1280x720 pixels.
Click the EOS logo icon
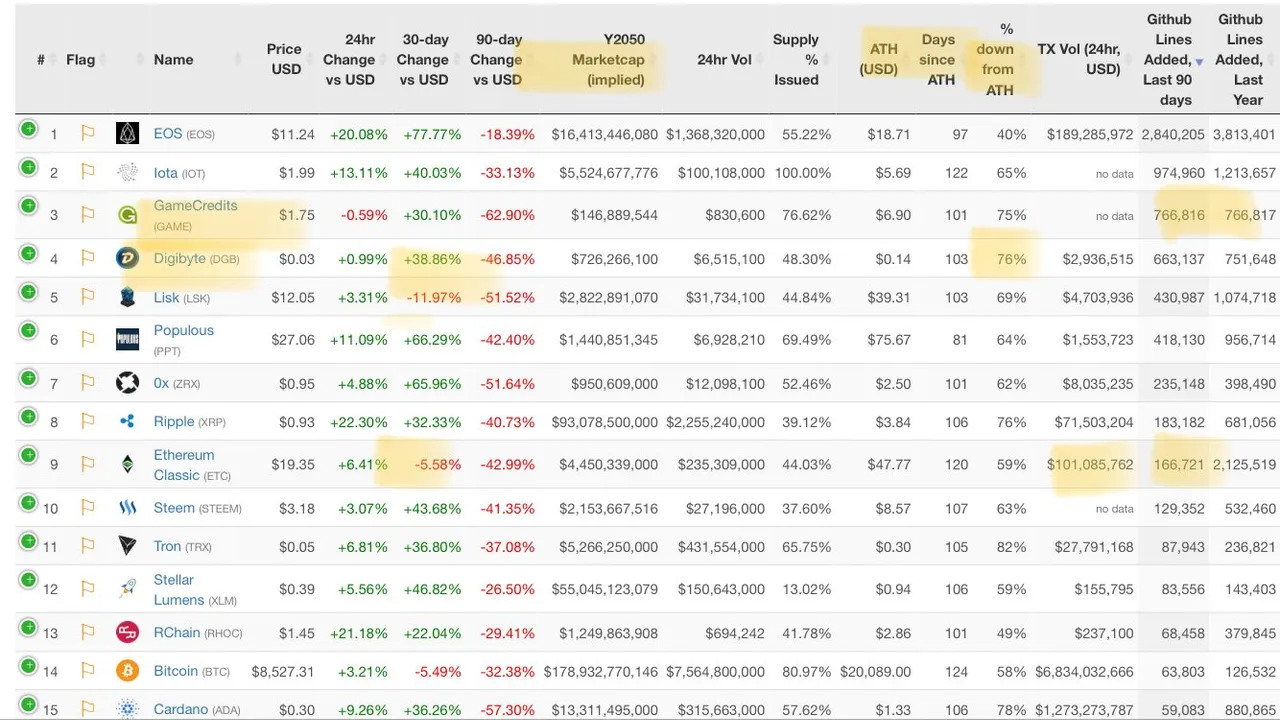(127, 133)
